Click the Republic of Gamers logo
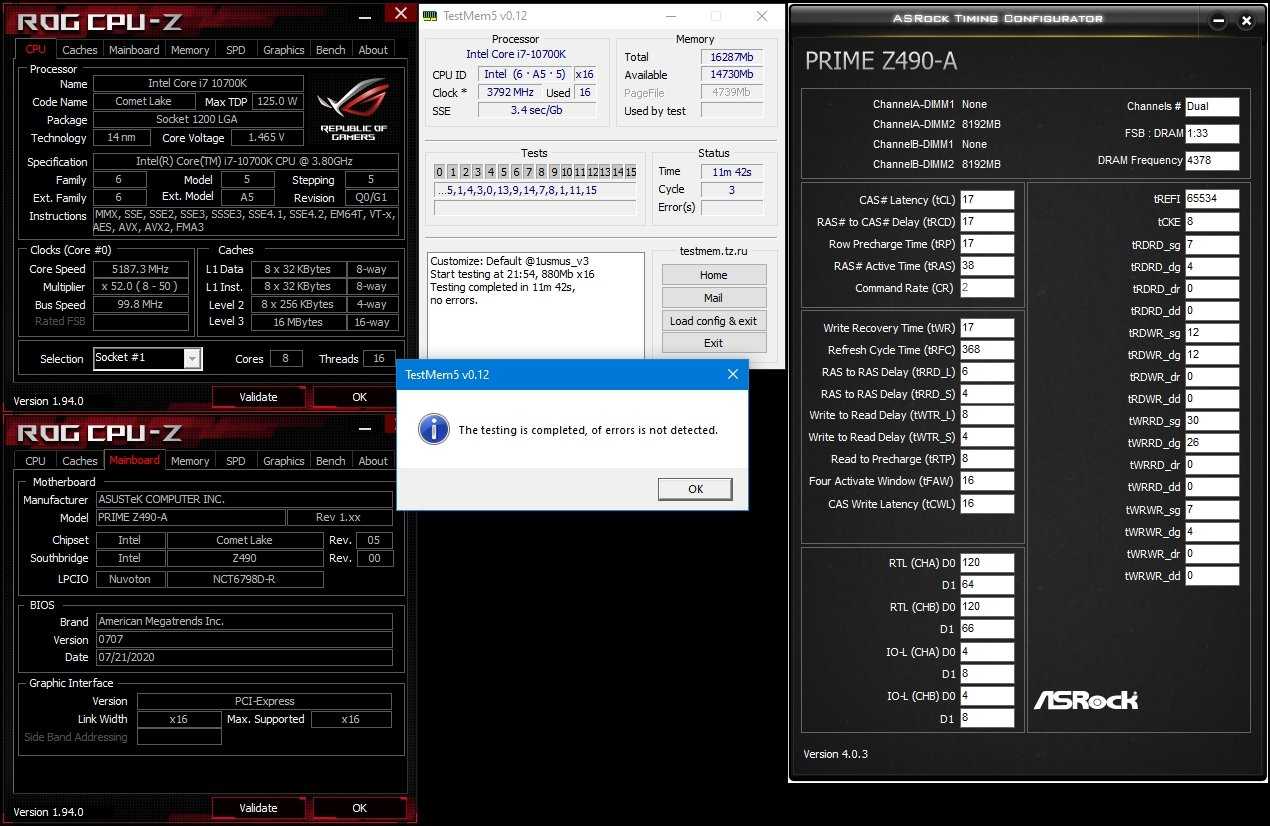Viewport: 1270px width, 826px height. coord(353,108)
